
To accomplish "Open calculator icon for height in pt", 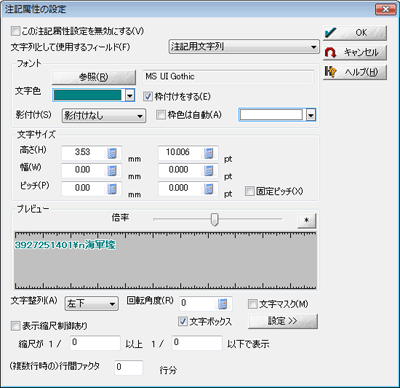I will (x=209, y=153).
